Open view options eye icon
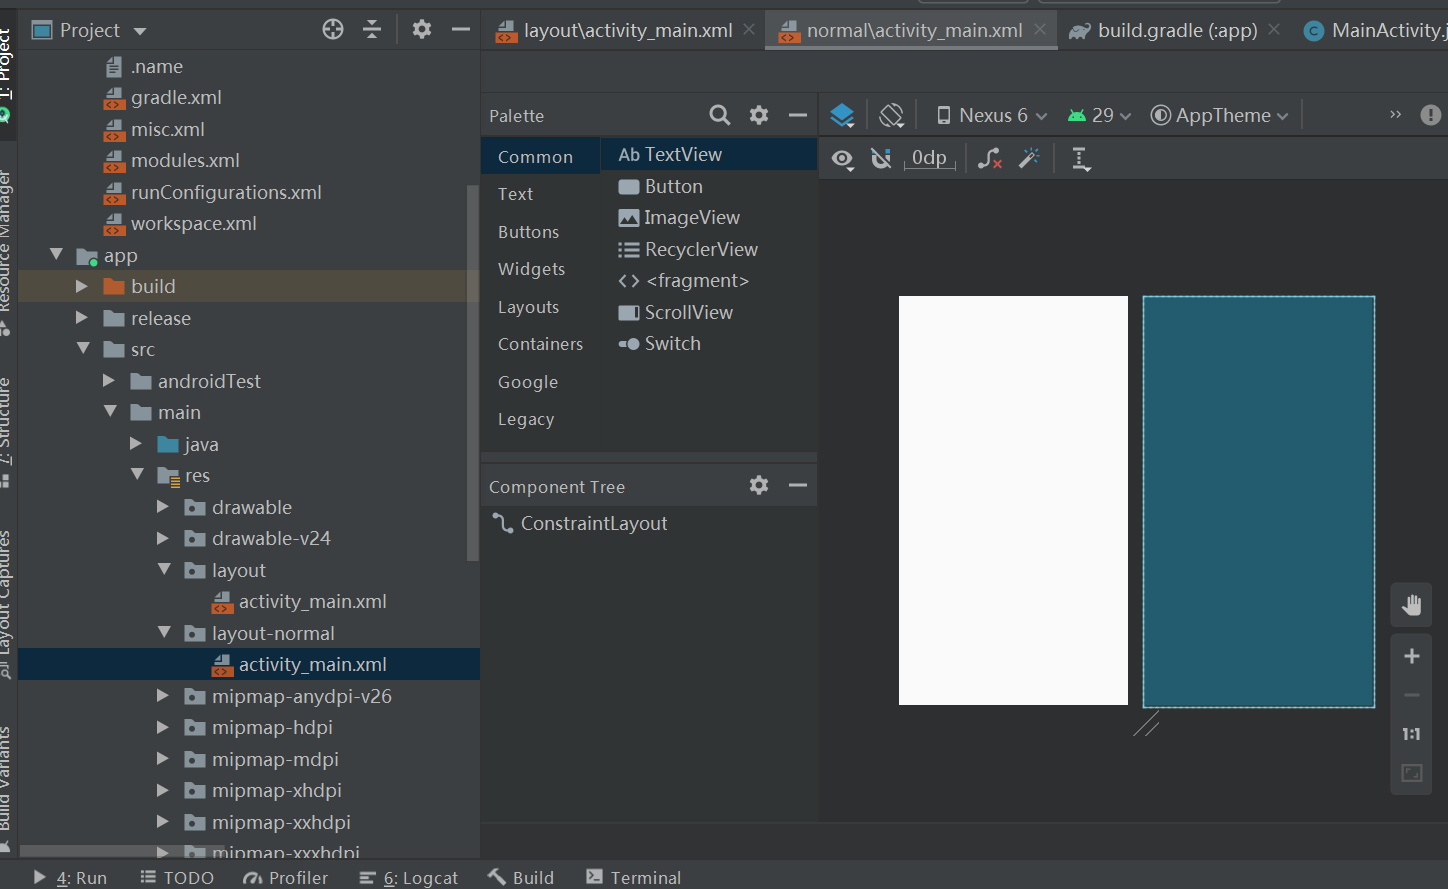This screenshot has height=889, width=1448. pos(843,159)
